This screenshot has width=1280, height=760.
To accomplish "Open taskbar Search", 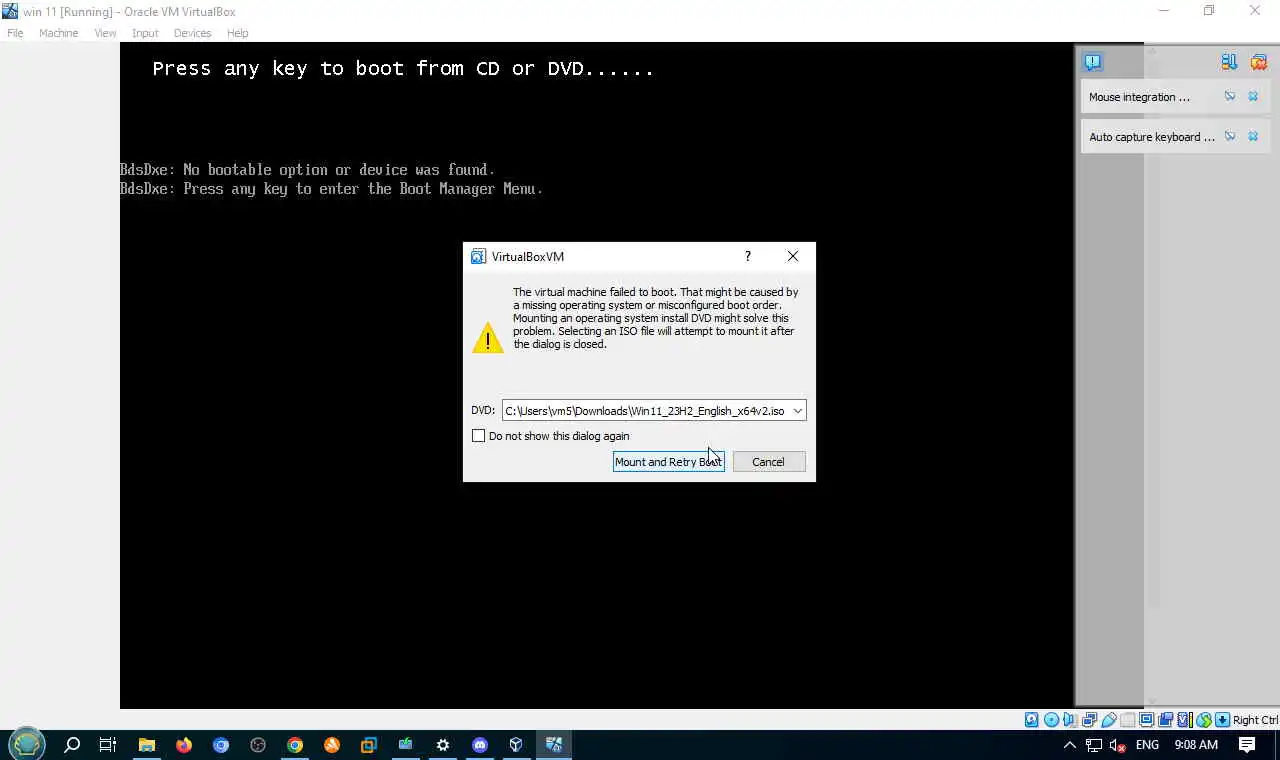I will pyautogui.click(x=72, y=745).
